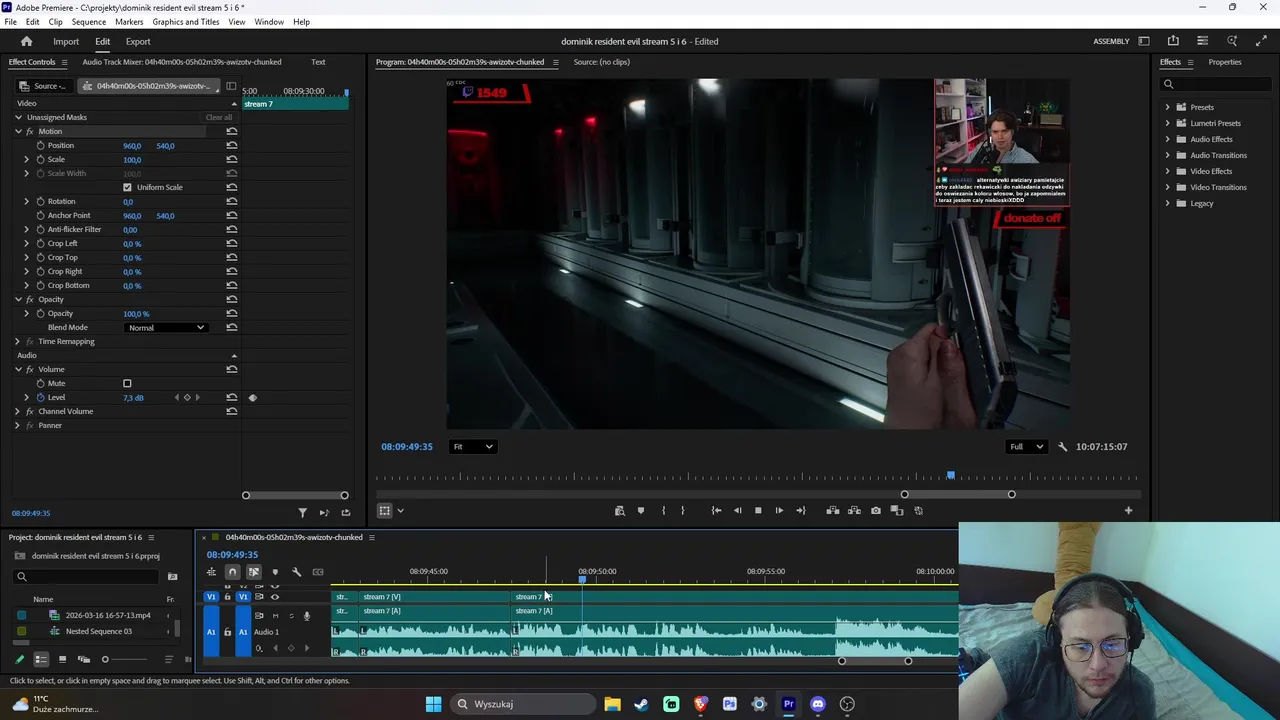Switch to the Audio Track Mixer tab

(x=181, y=62)
